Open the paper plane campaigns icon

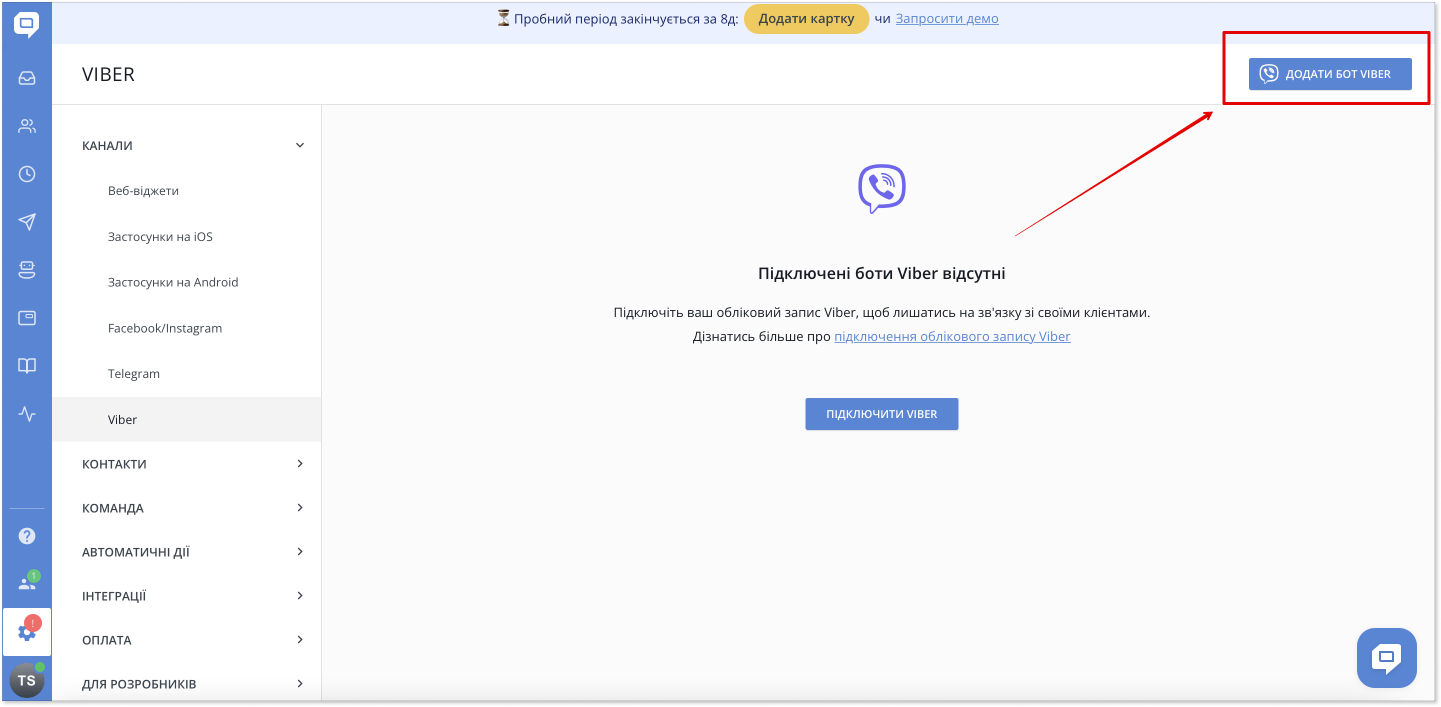(x=27, y=222)
